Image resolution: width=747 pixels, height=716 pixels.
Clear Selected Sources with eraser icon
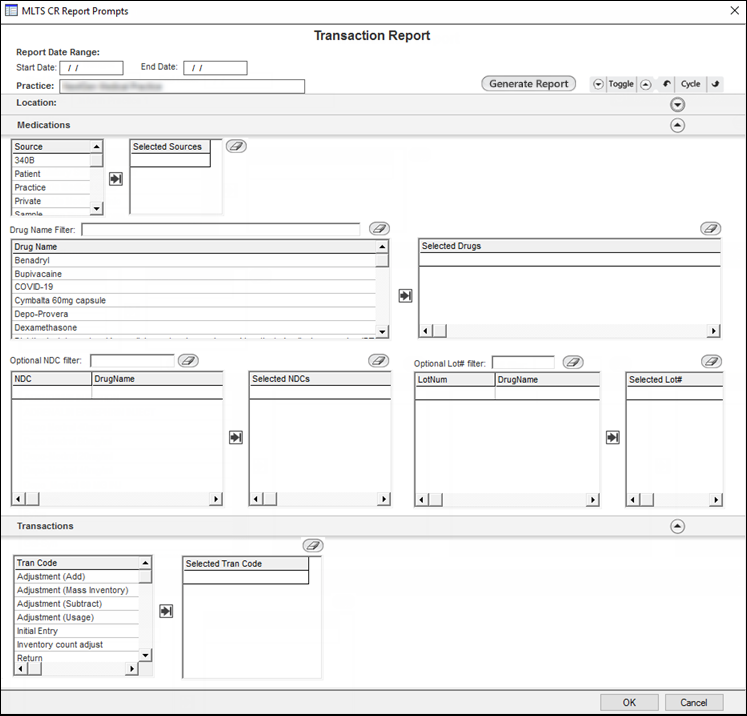click(x=236, y=146)
